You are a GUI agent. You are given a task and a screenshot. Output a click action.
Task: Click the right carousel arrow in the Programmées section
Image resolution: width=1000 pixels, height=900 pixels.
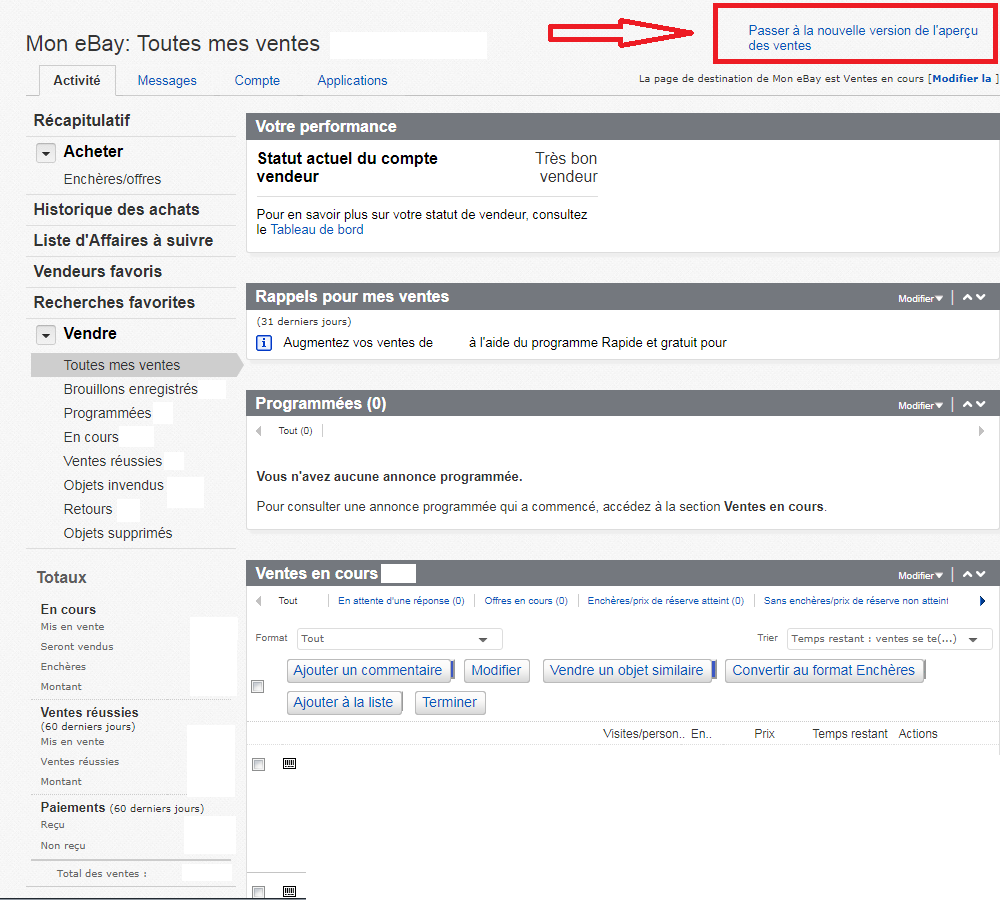click(981, 429)
